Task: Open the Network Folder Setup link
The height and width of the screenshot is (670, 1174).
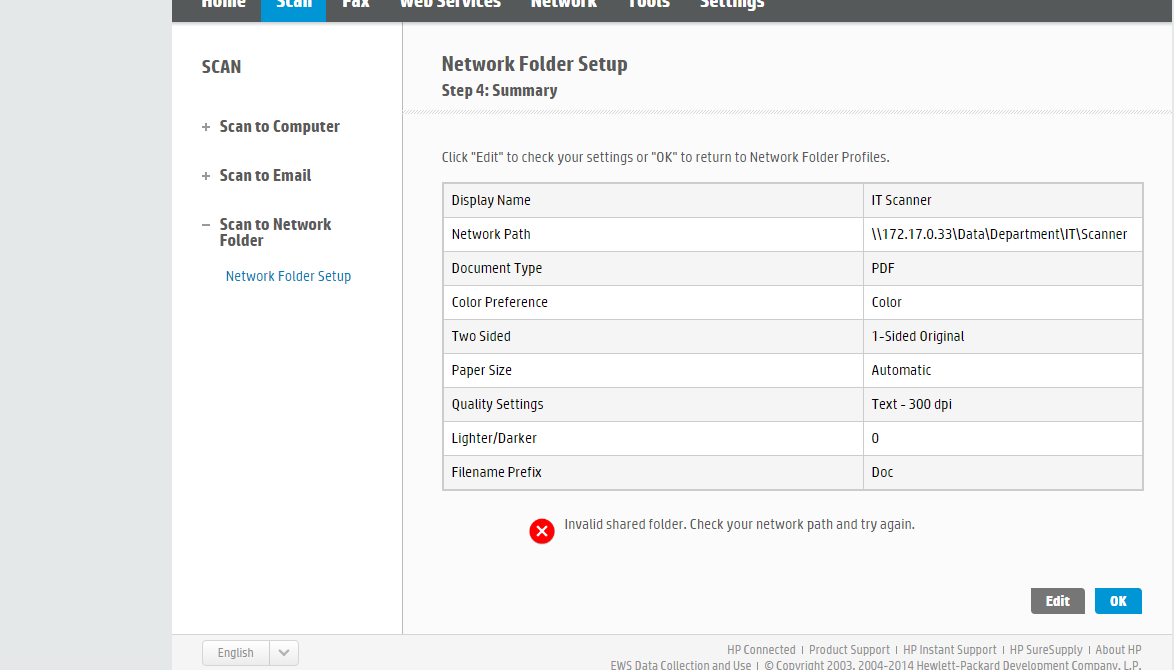Action: coord(288,276)
